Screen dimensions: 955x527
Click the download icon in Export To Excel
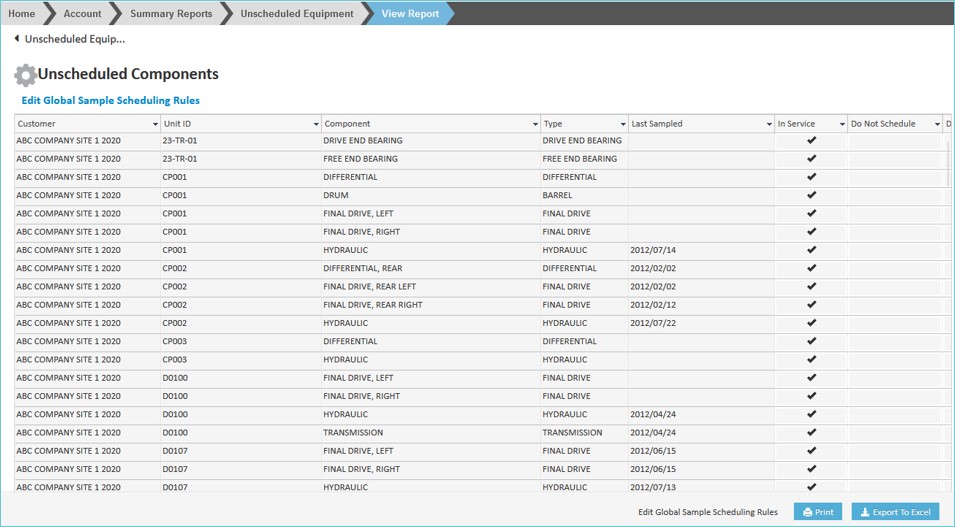click(x=866, y=512)
